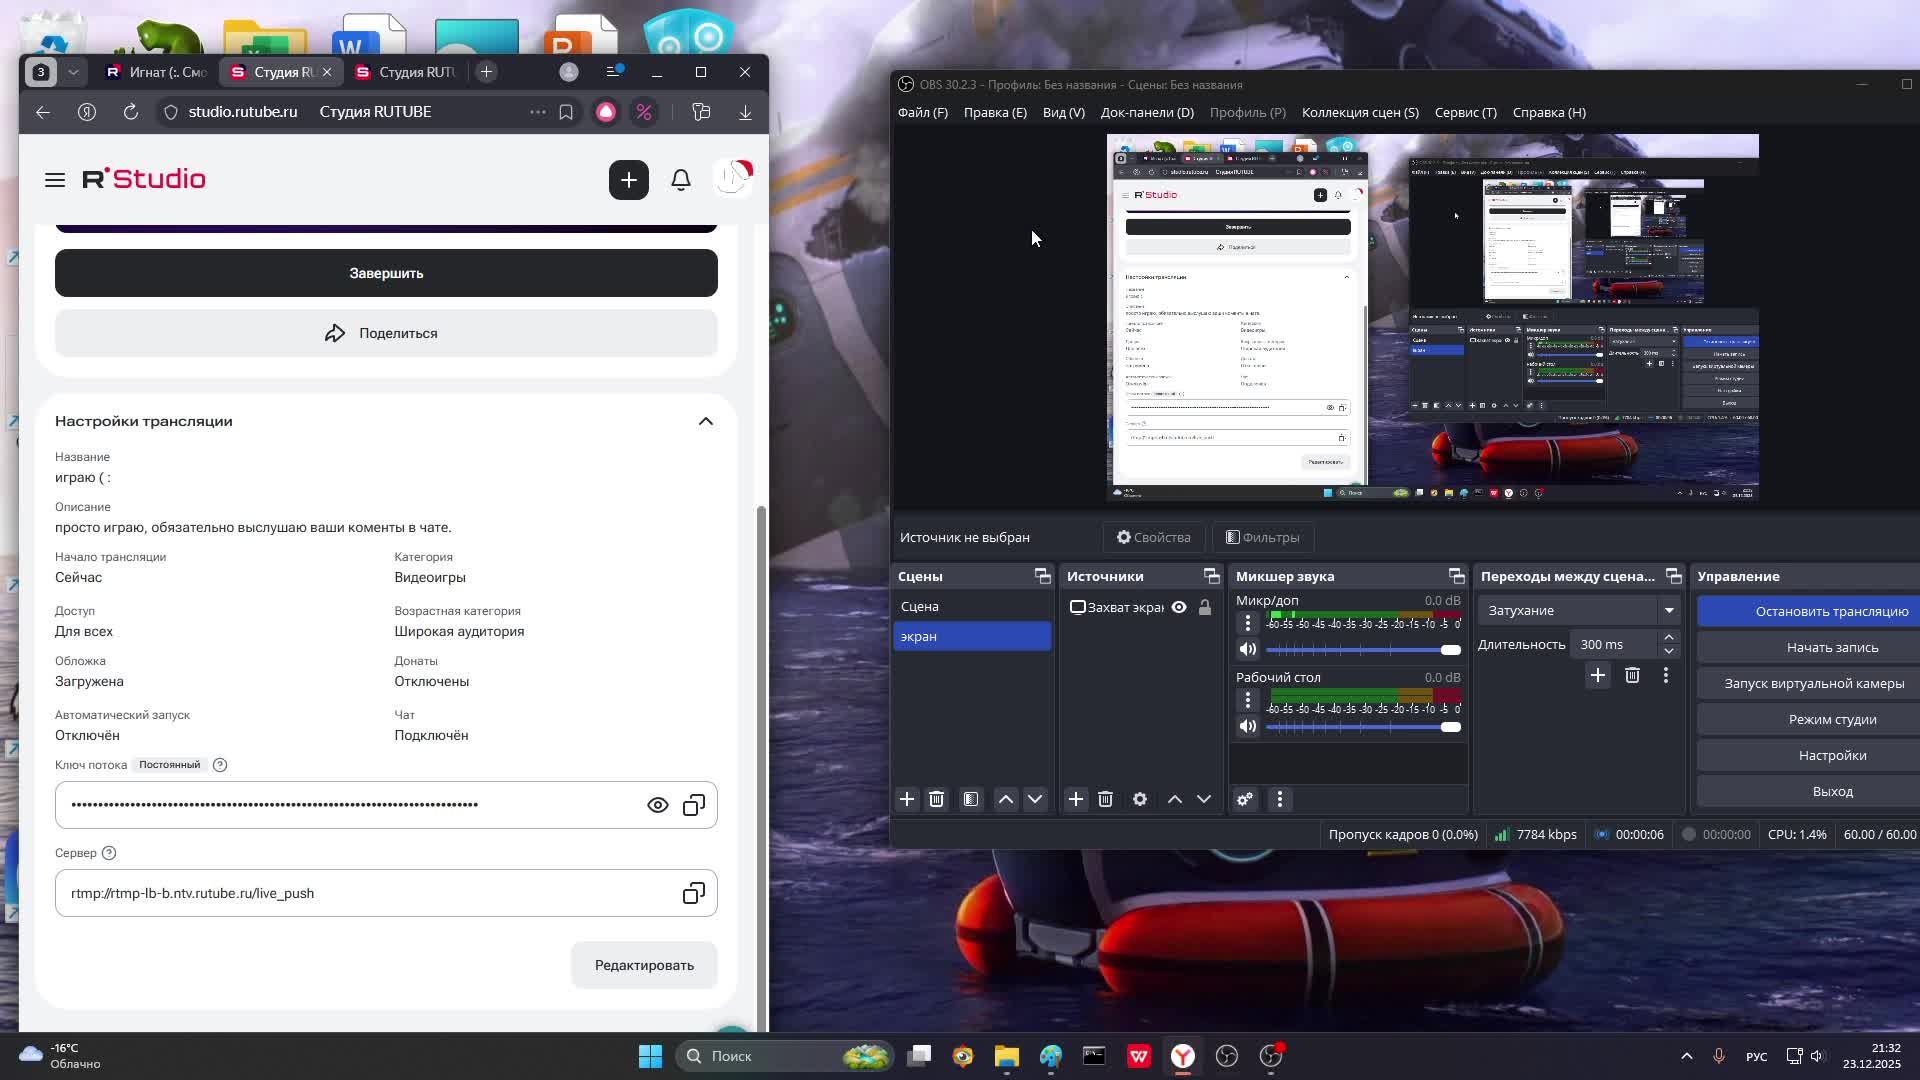Copy the server URL with copy icon
The width and height of the screenshot is (1920, 1080).
694,893
